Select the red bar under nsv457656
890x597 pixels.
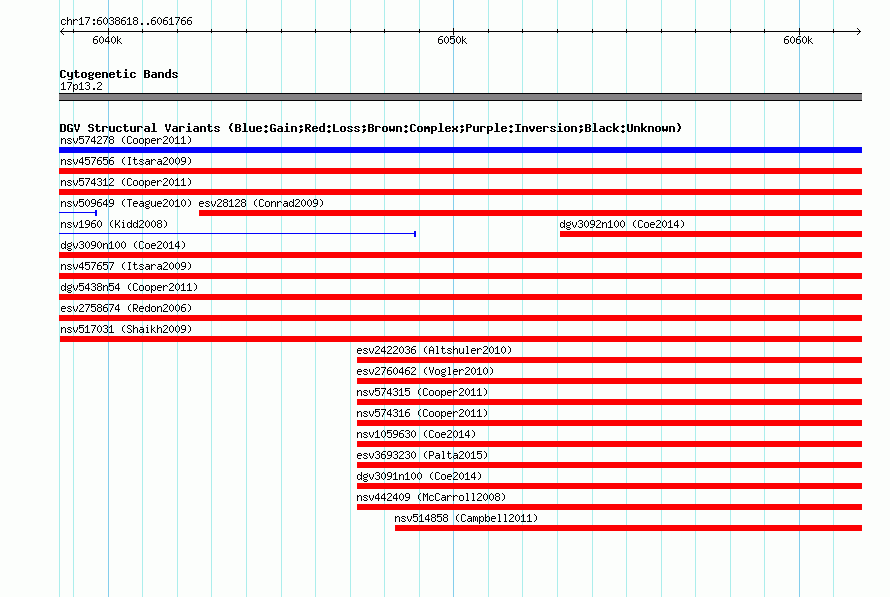[460, 171]
